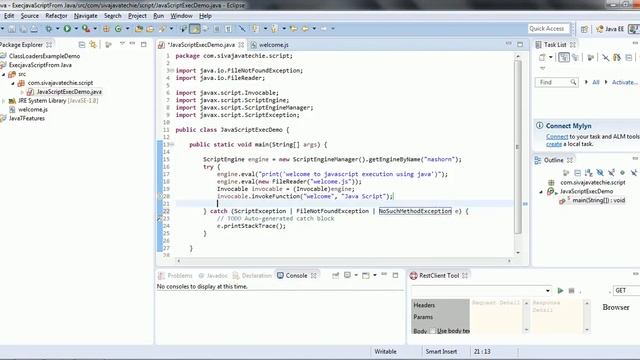This screenshot has height=360, width=640.
Task: Toggle Sort alphabetically in Outline toolbar
Action: pyautogui.click(x=588, y=173)
